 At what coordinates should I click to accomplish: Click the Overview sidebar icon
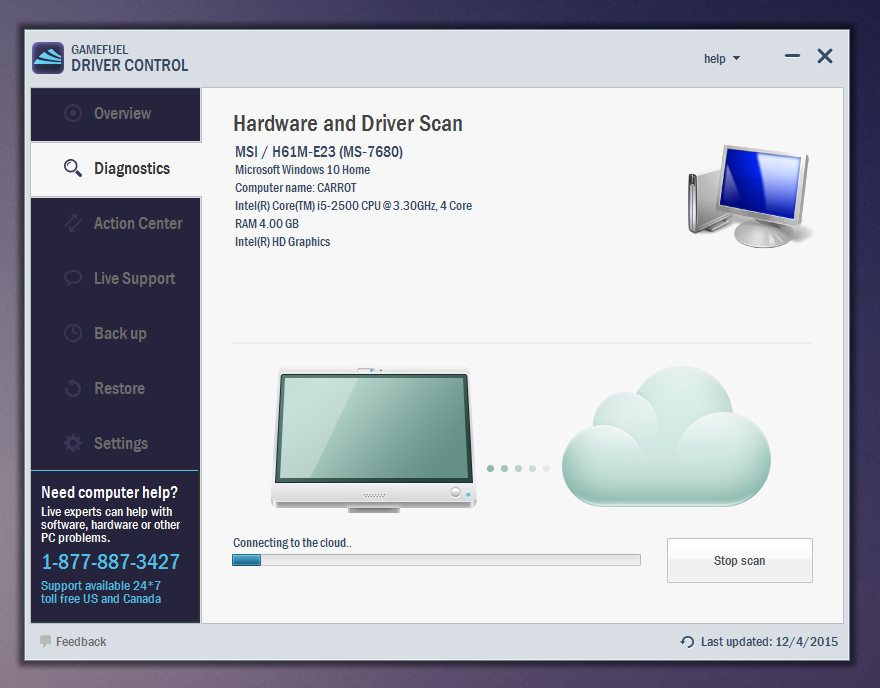(73, 113)
